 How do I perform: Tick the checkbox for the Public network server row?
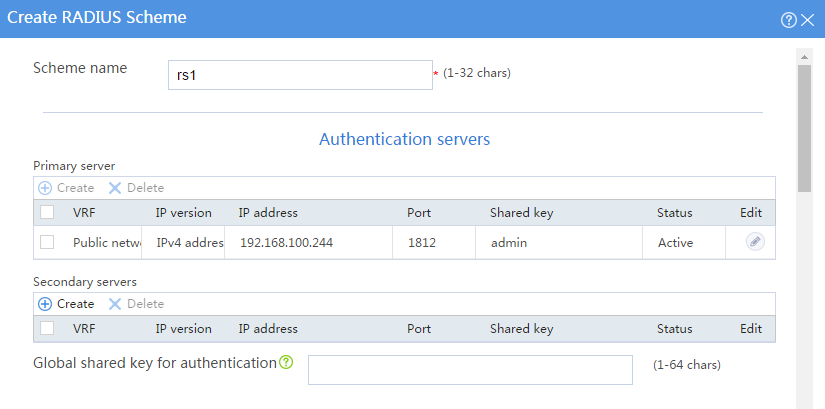coord(47,242)
